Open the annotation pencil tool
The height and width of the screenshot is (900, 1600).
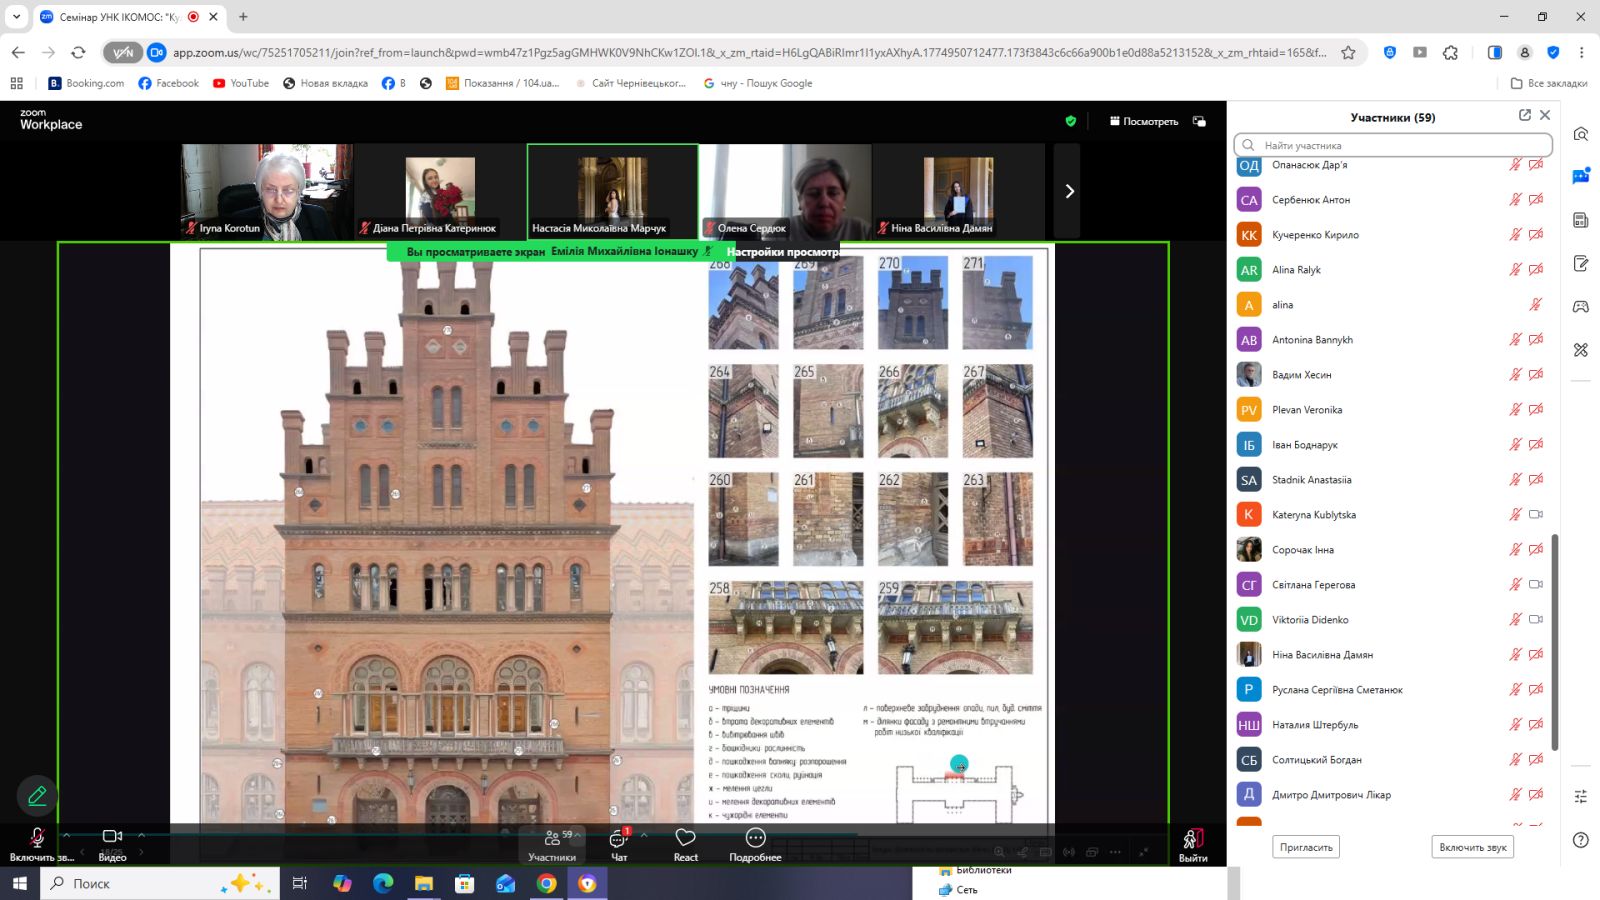(x=37, y=796)
